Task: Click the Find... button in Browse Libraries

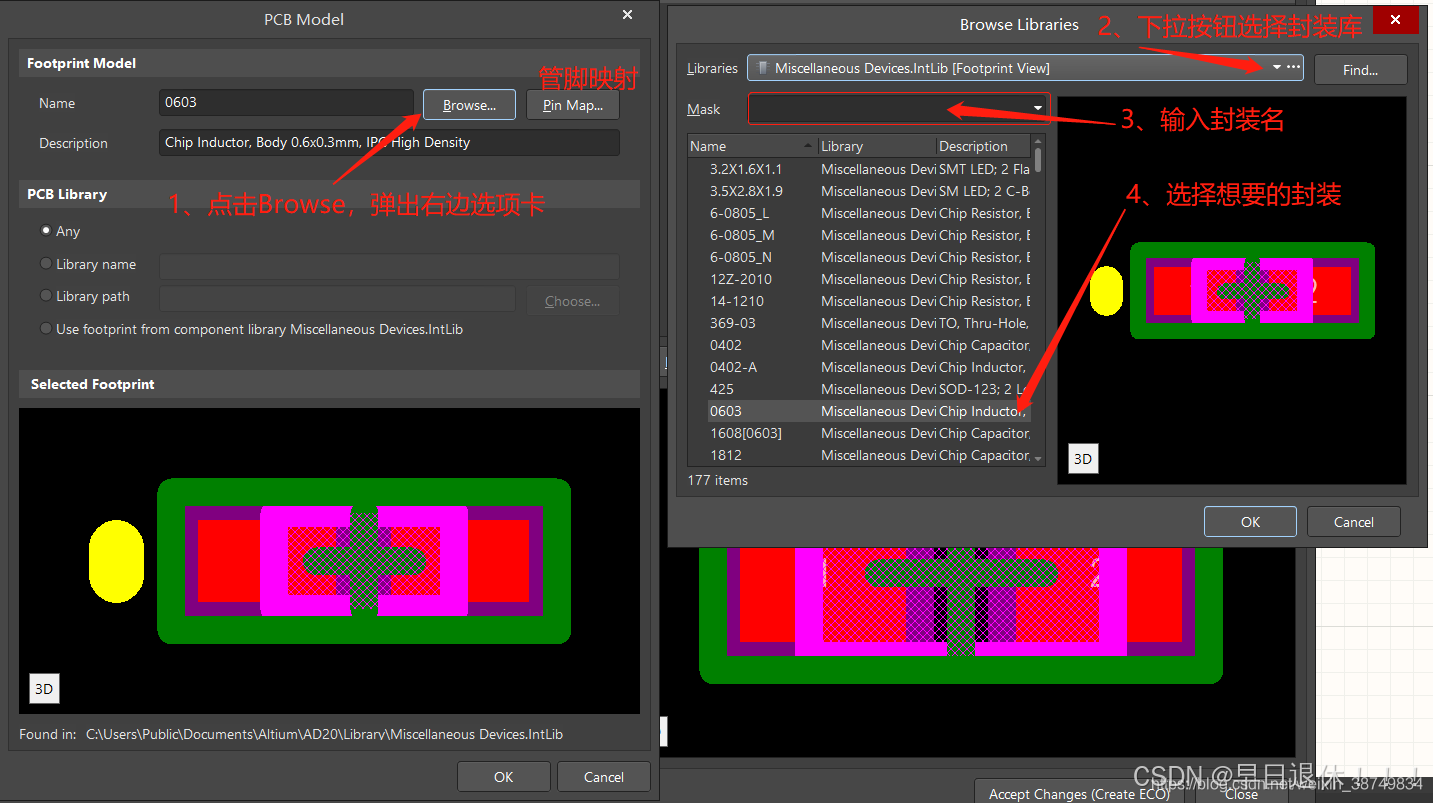Action: pos(1361,70)
